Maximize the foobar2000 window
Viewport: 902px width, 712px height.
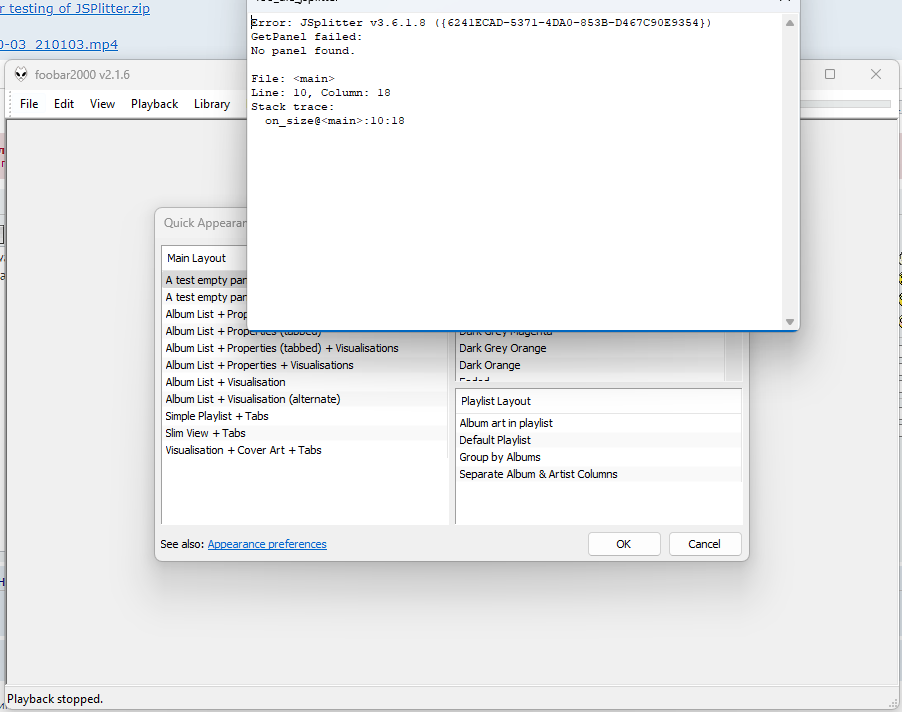[830, 75]
